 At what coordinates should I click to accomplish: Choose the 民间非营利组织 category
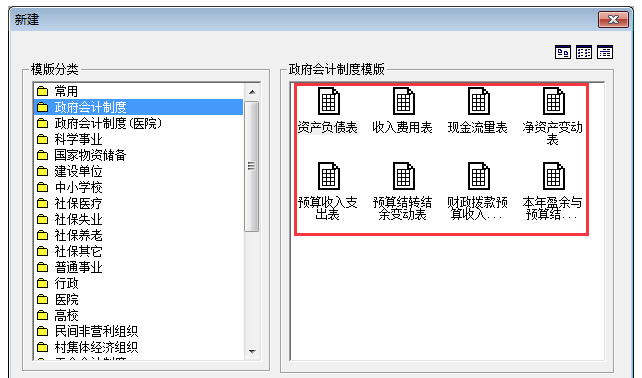click(138, 331)
